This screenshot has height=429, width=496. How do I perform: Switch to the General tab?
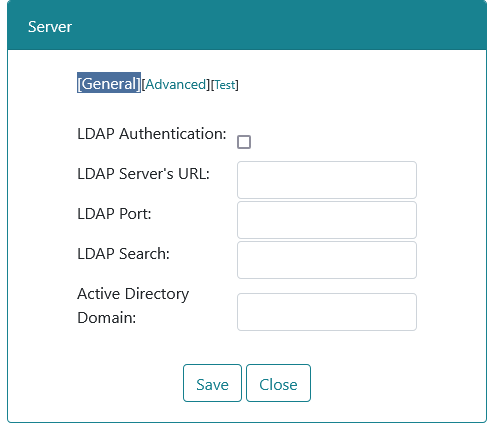click(x=109, y=83)
